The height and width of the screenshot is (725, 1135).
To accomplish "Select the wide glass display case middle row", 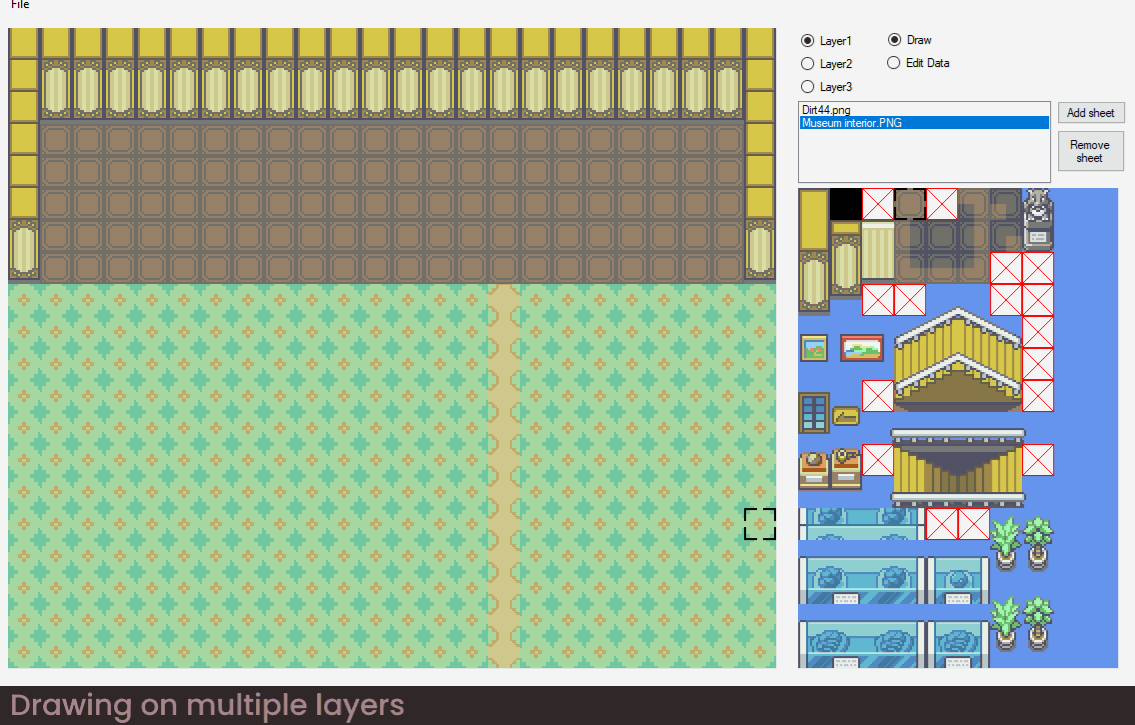I will (862, 580).
